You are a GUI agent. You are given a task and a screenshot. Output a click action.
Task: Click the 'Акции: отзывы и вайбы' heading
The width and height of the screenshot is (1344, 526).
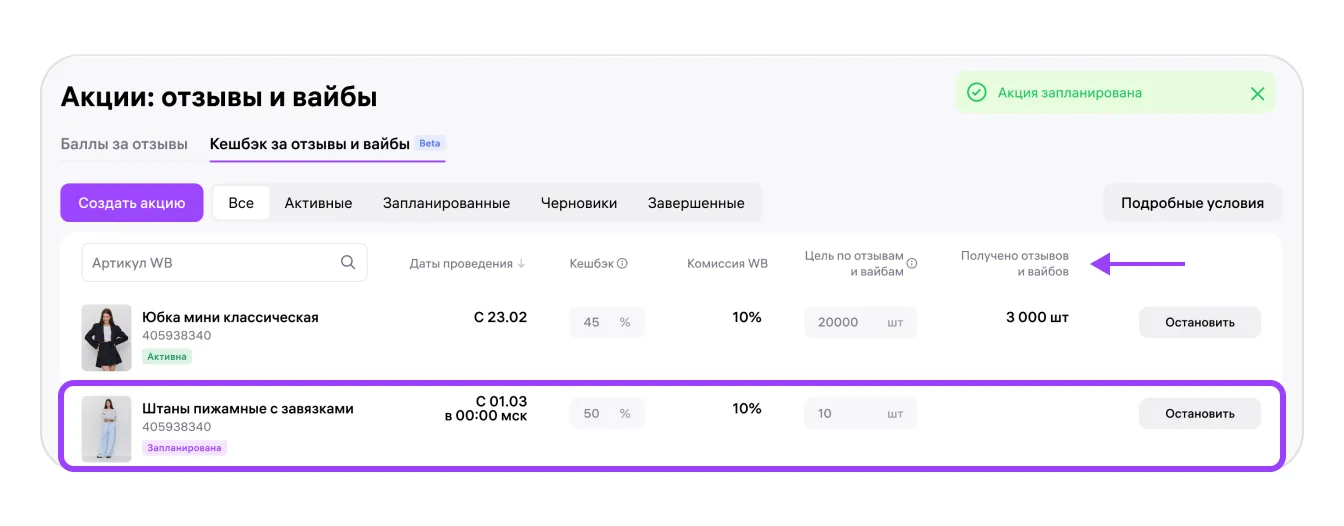[x=219, y=97]
